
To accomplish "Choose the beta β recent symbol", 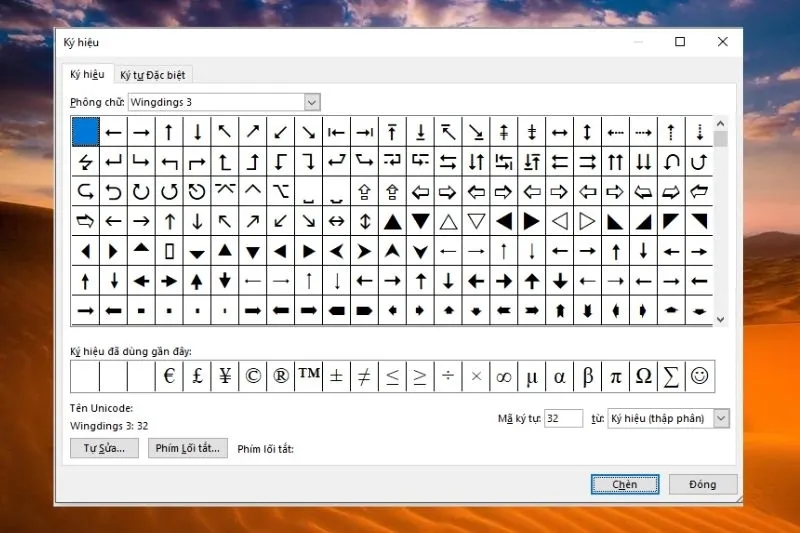I will click(x=587, y=376).
